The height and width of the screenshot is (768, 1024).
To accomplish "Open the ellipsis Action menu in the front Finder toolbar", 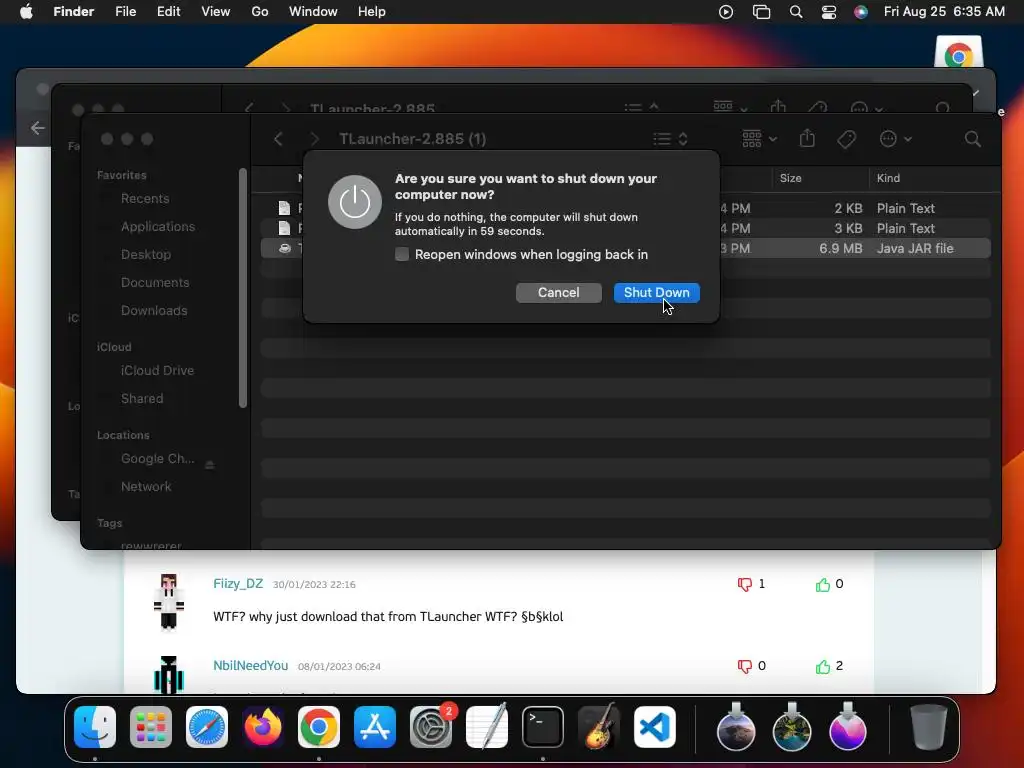I will pyautogui.click(x=895, y=138).
